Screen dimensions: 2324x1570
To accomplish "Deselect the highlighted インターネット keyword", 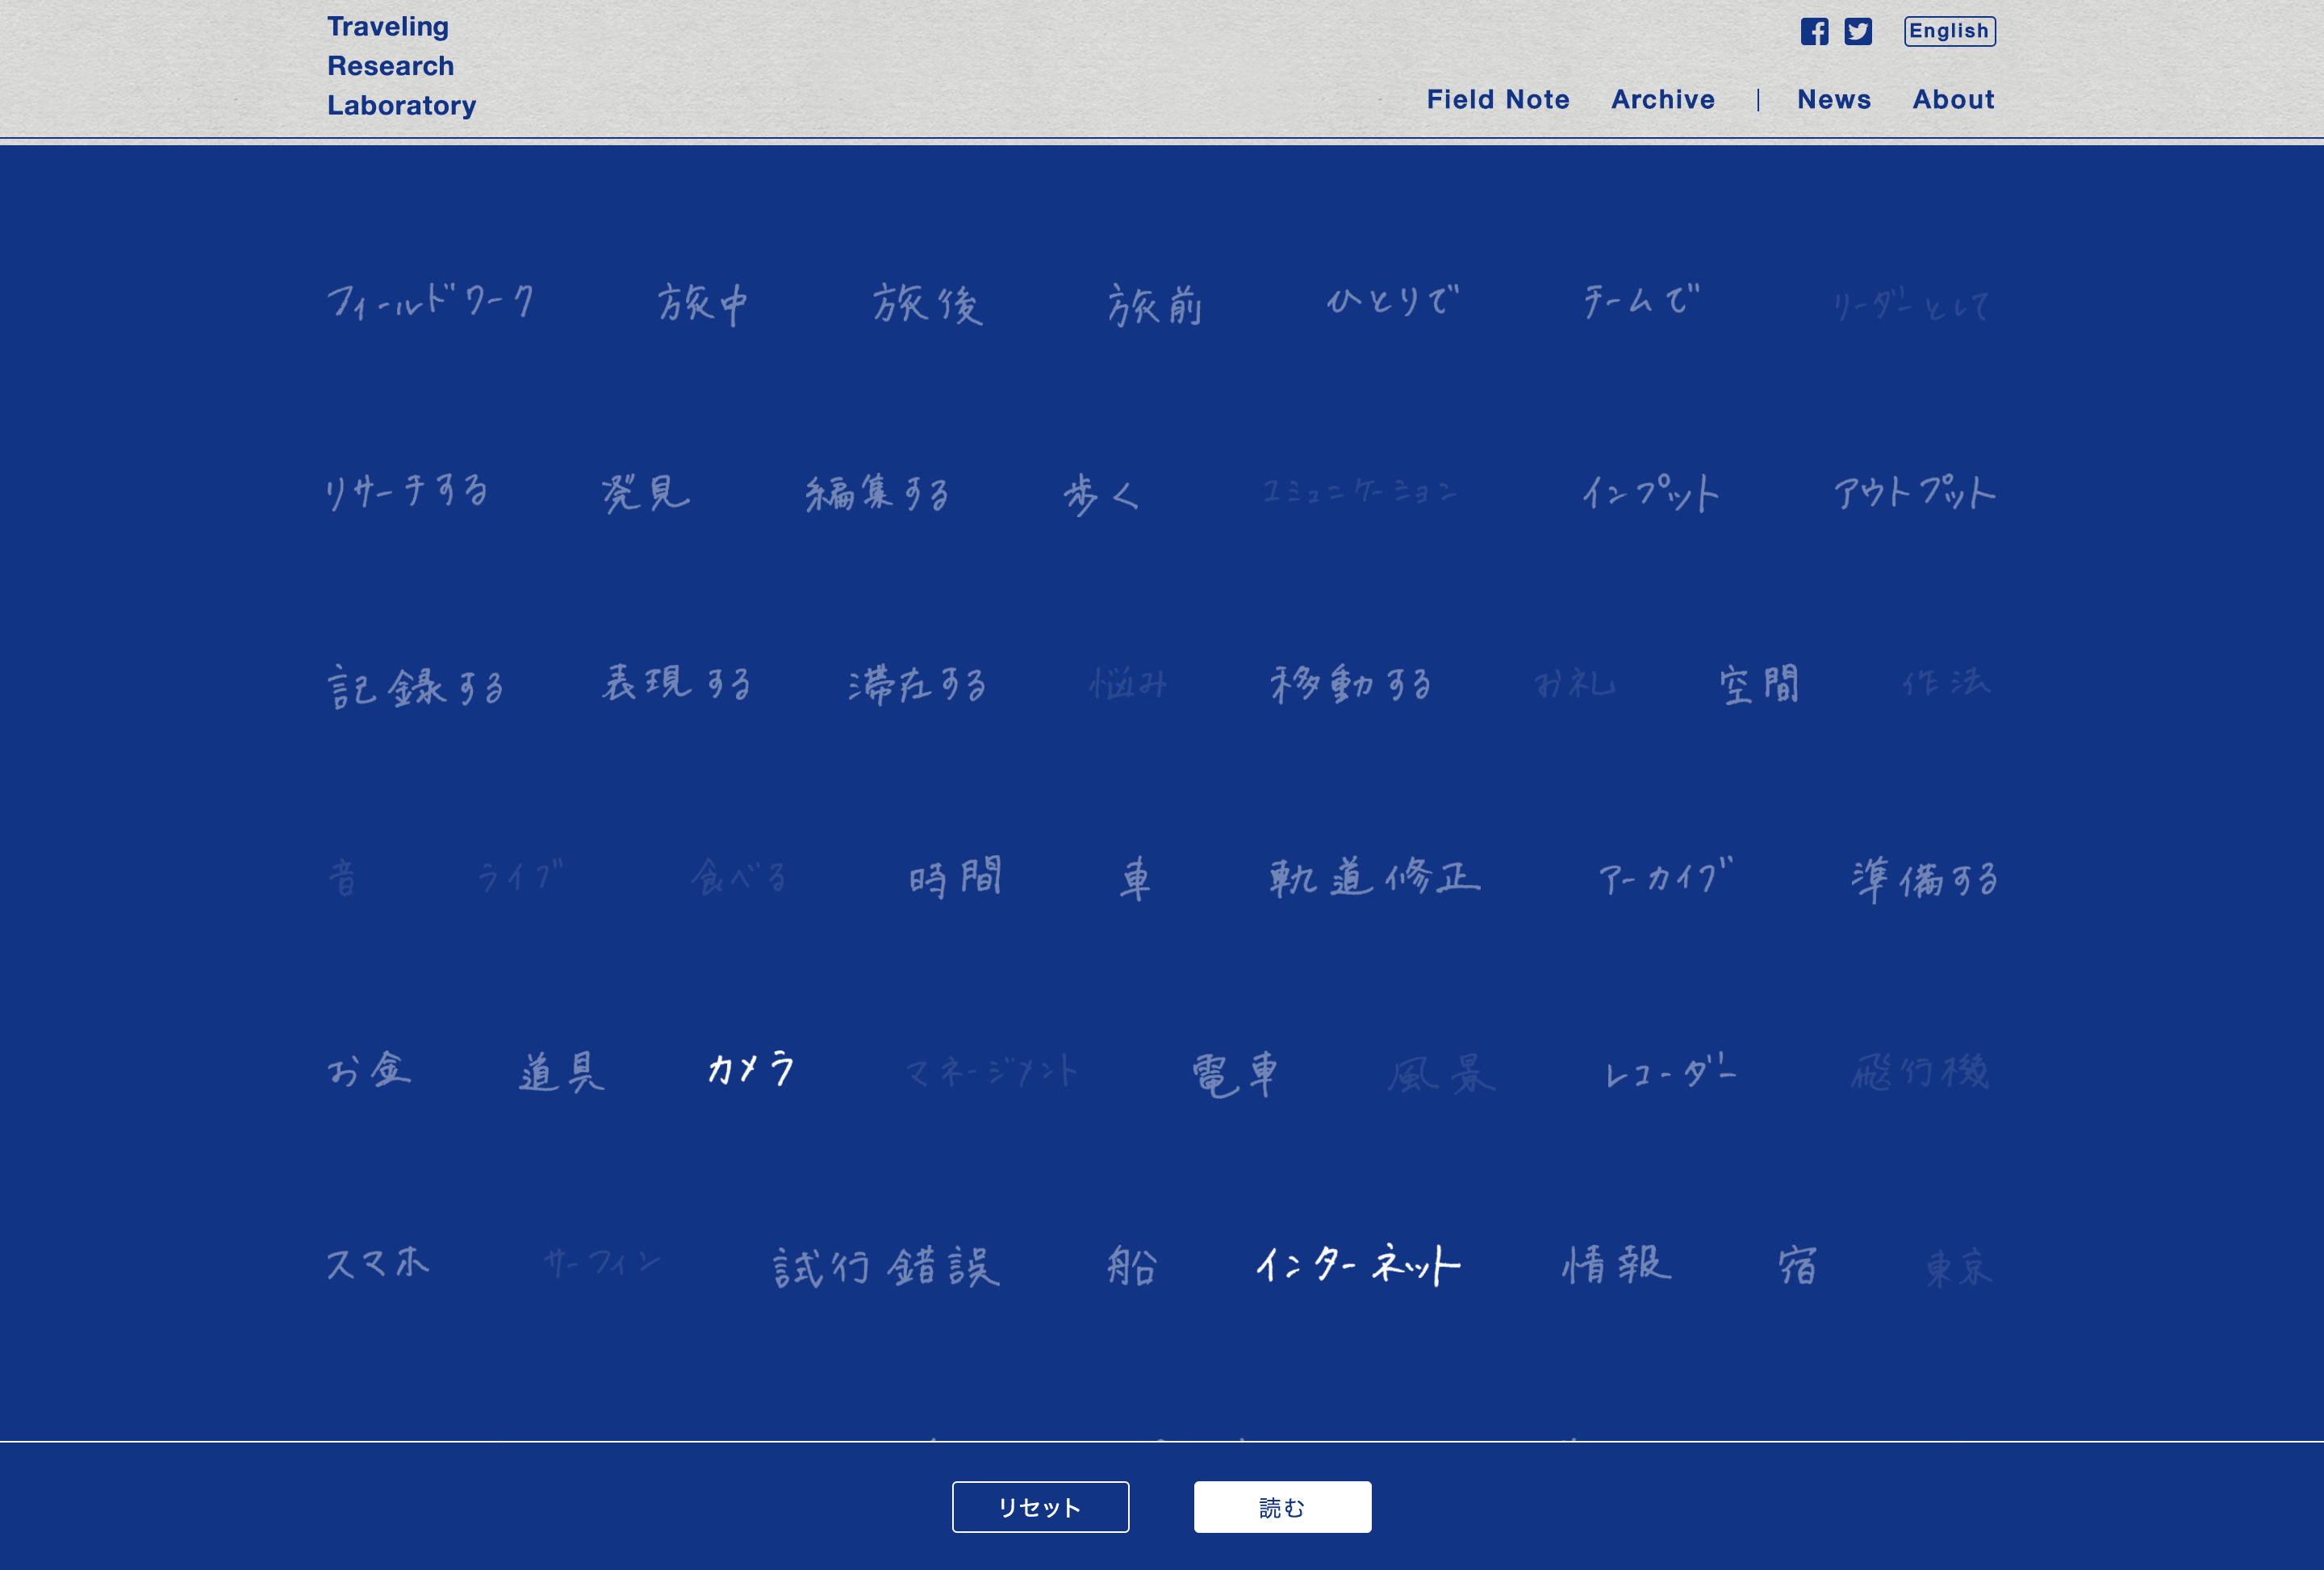I will tap(1358, 1265).
